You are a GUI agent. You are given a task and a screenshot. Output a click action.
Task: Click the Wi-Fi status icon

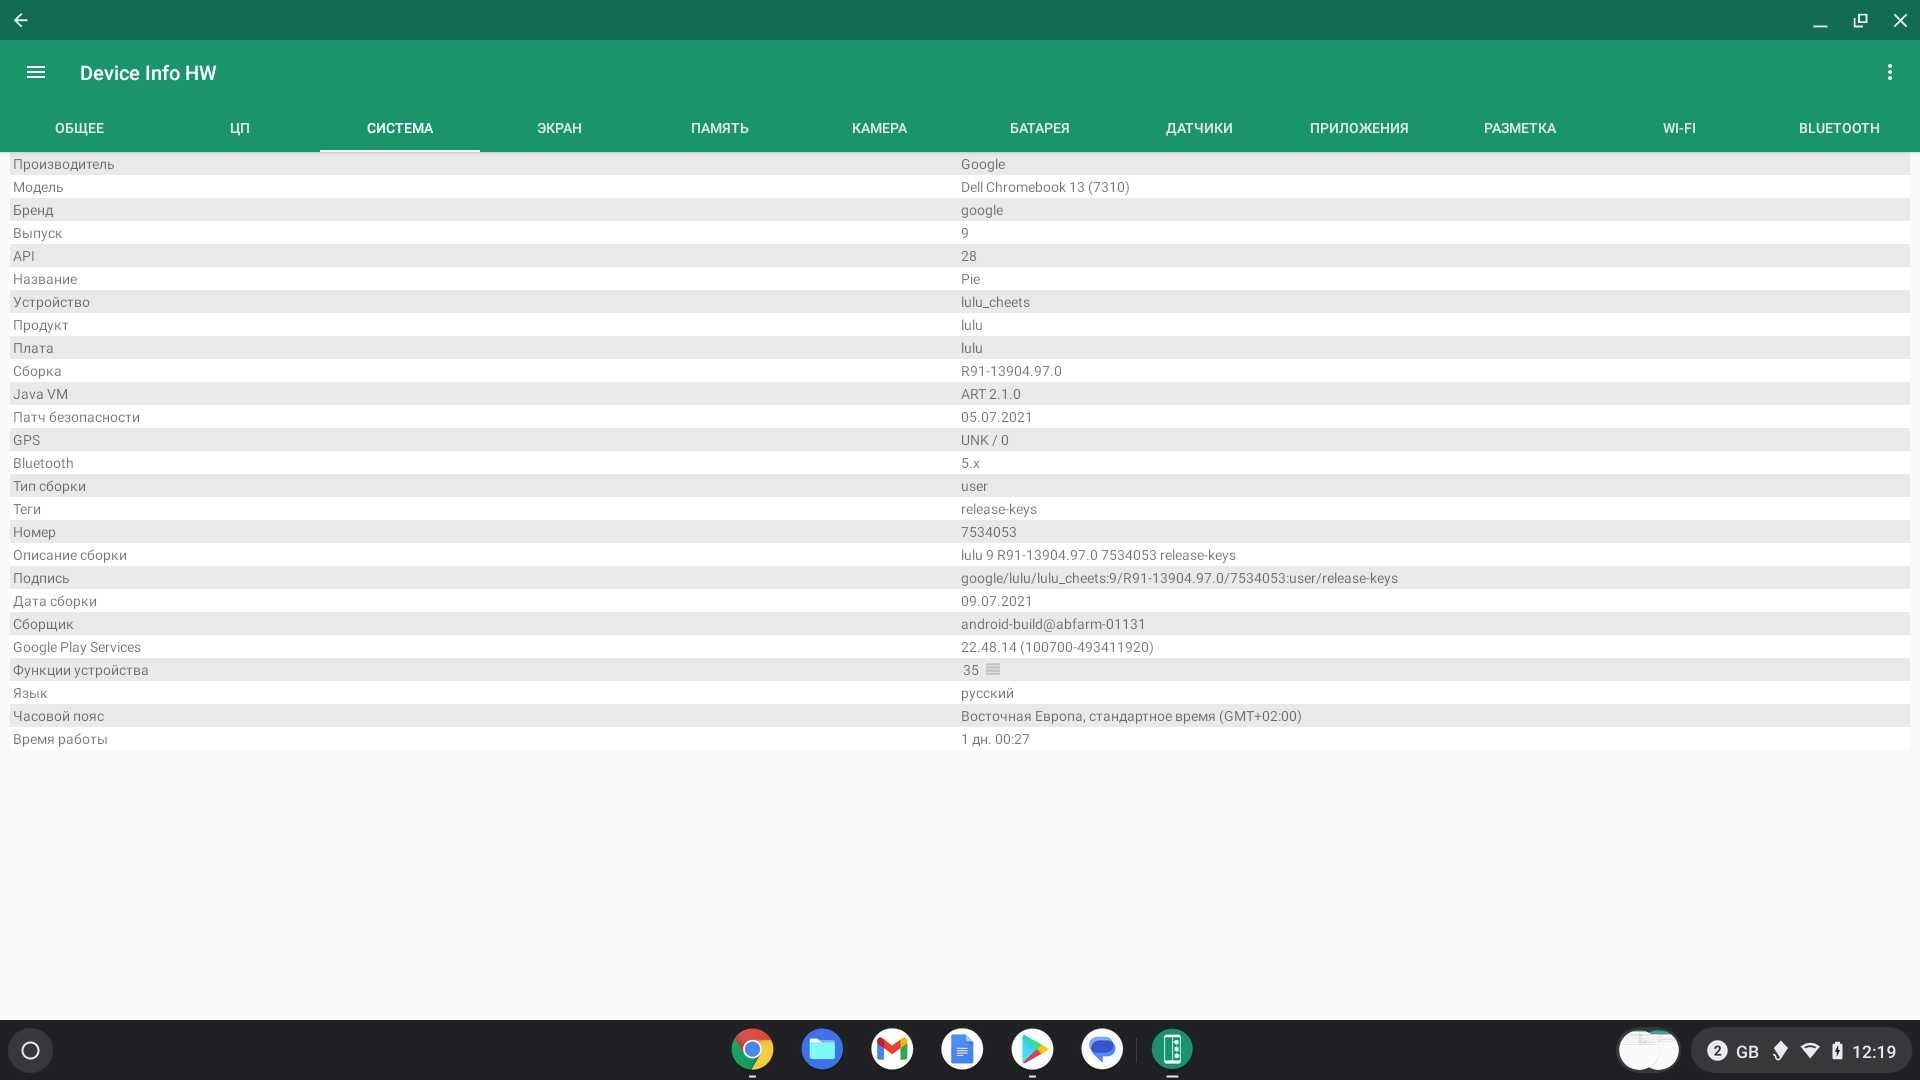[1810, 1050]
